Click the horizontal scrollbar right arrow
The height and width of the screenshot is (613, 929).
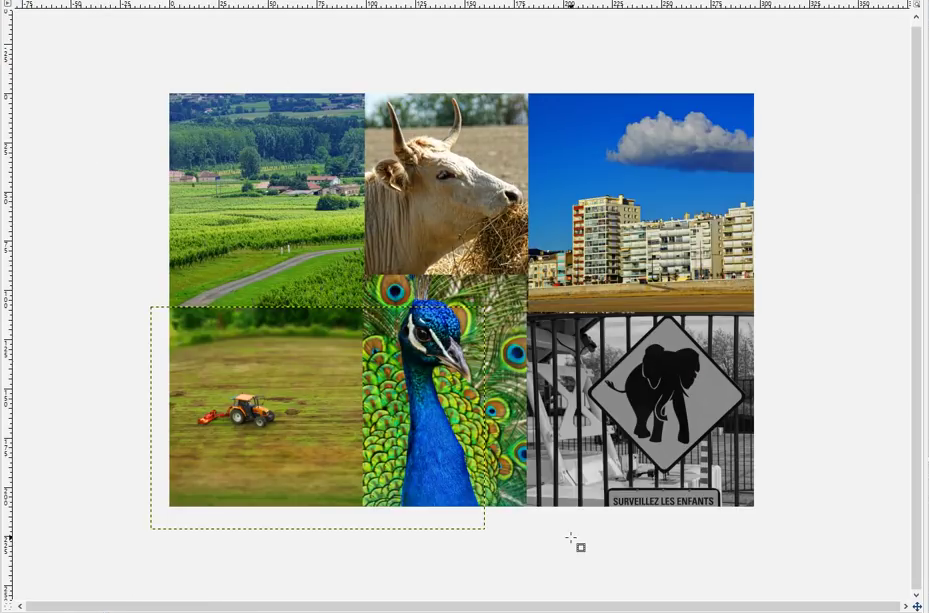pos(905,606)
